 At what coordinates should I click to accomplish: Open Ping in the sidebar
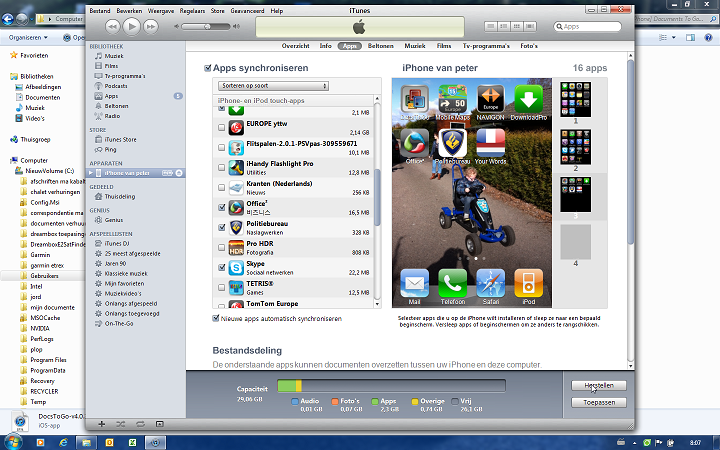click(x=110, y=150)
